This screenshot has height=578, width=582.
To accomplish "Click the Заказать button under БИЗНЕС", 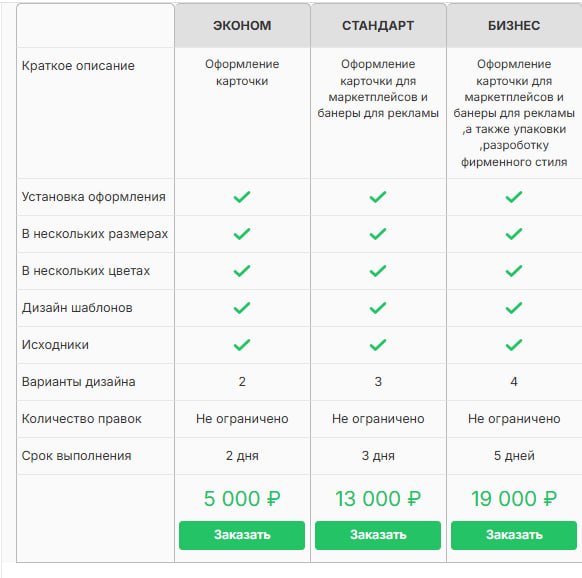I will 514,535.
